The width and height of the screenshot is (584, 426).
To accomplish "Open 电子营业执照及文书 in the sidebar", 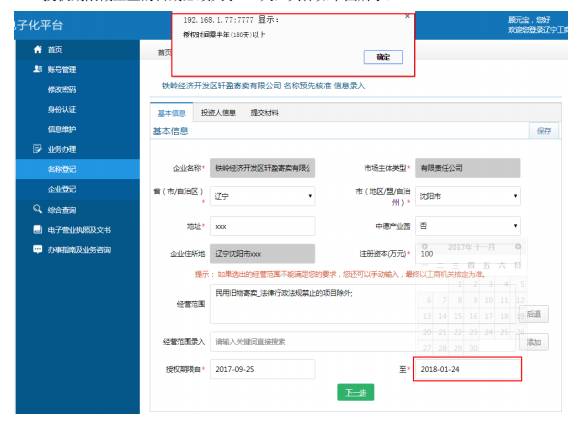I will [x=79, y=230].
